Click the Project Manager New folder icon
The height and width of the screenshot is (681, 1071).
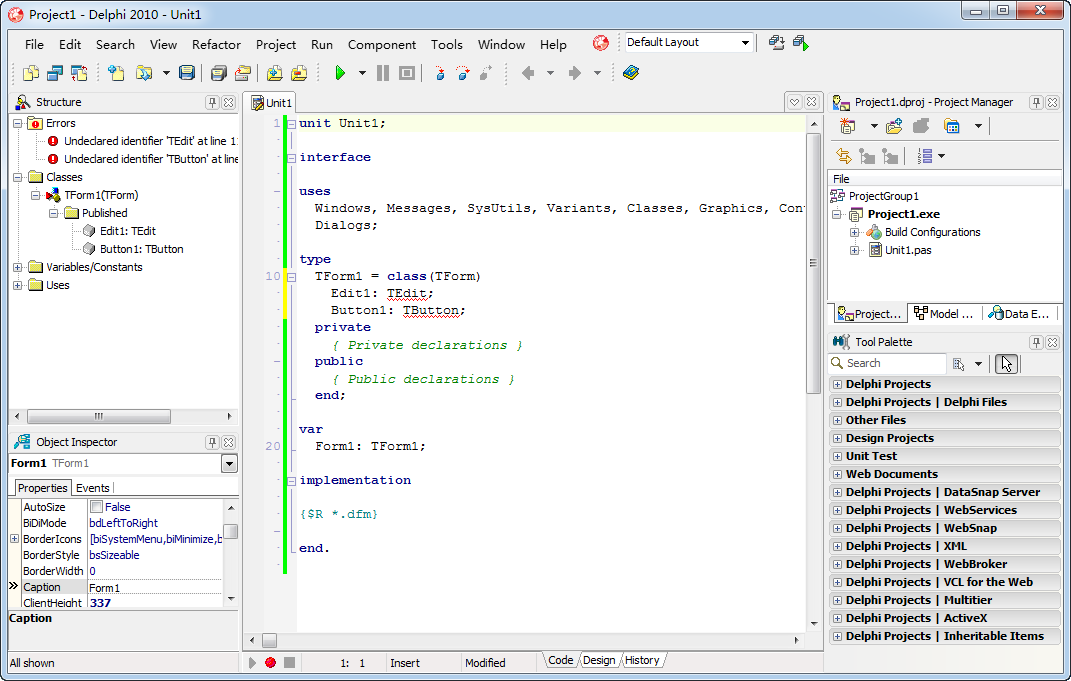(x=894, y=126)
